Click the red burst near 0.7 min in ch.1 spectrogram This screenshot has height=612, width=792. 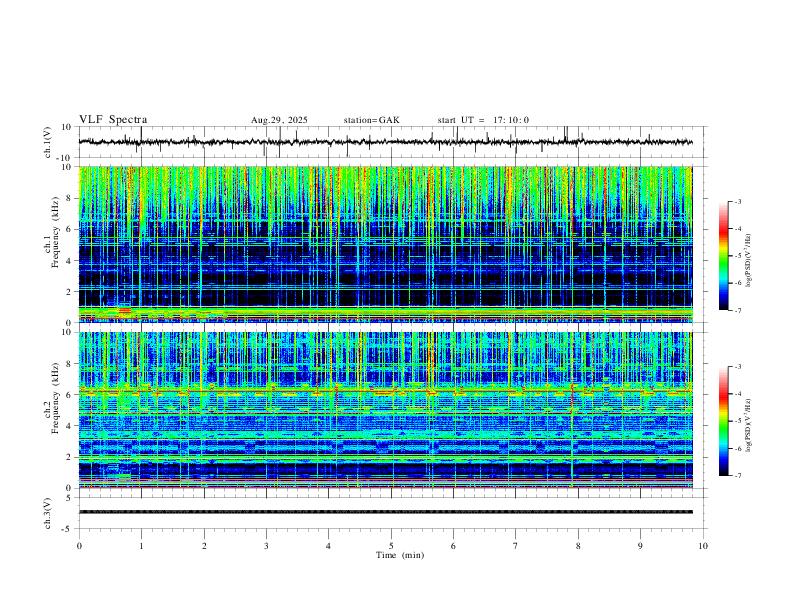(124, 310)
